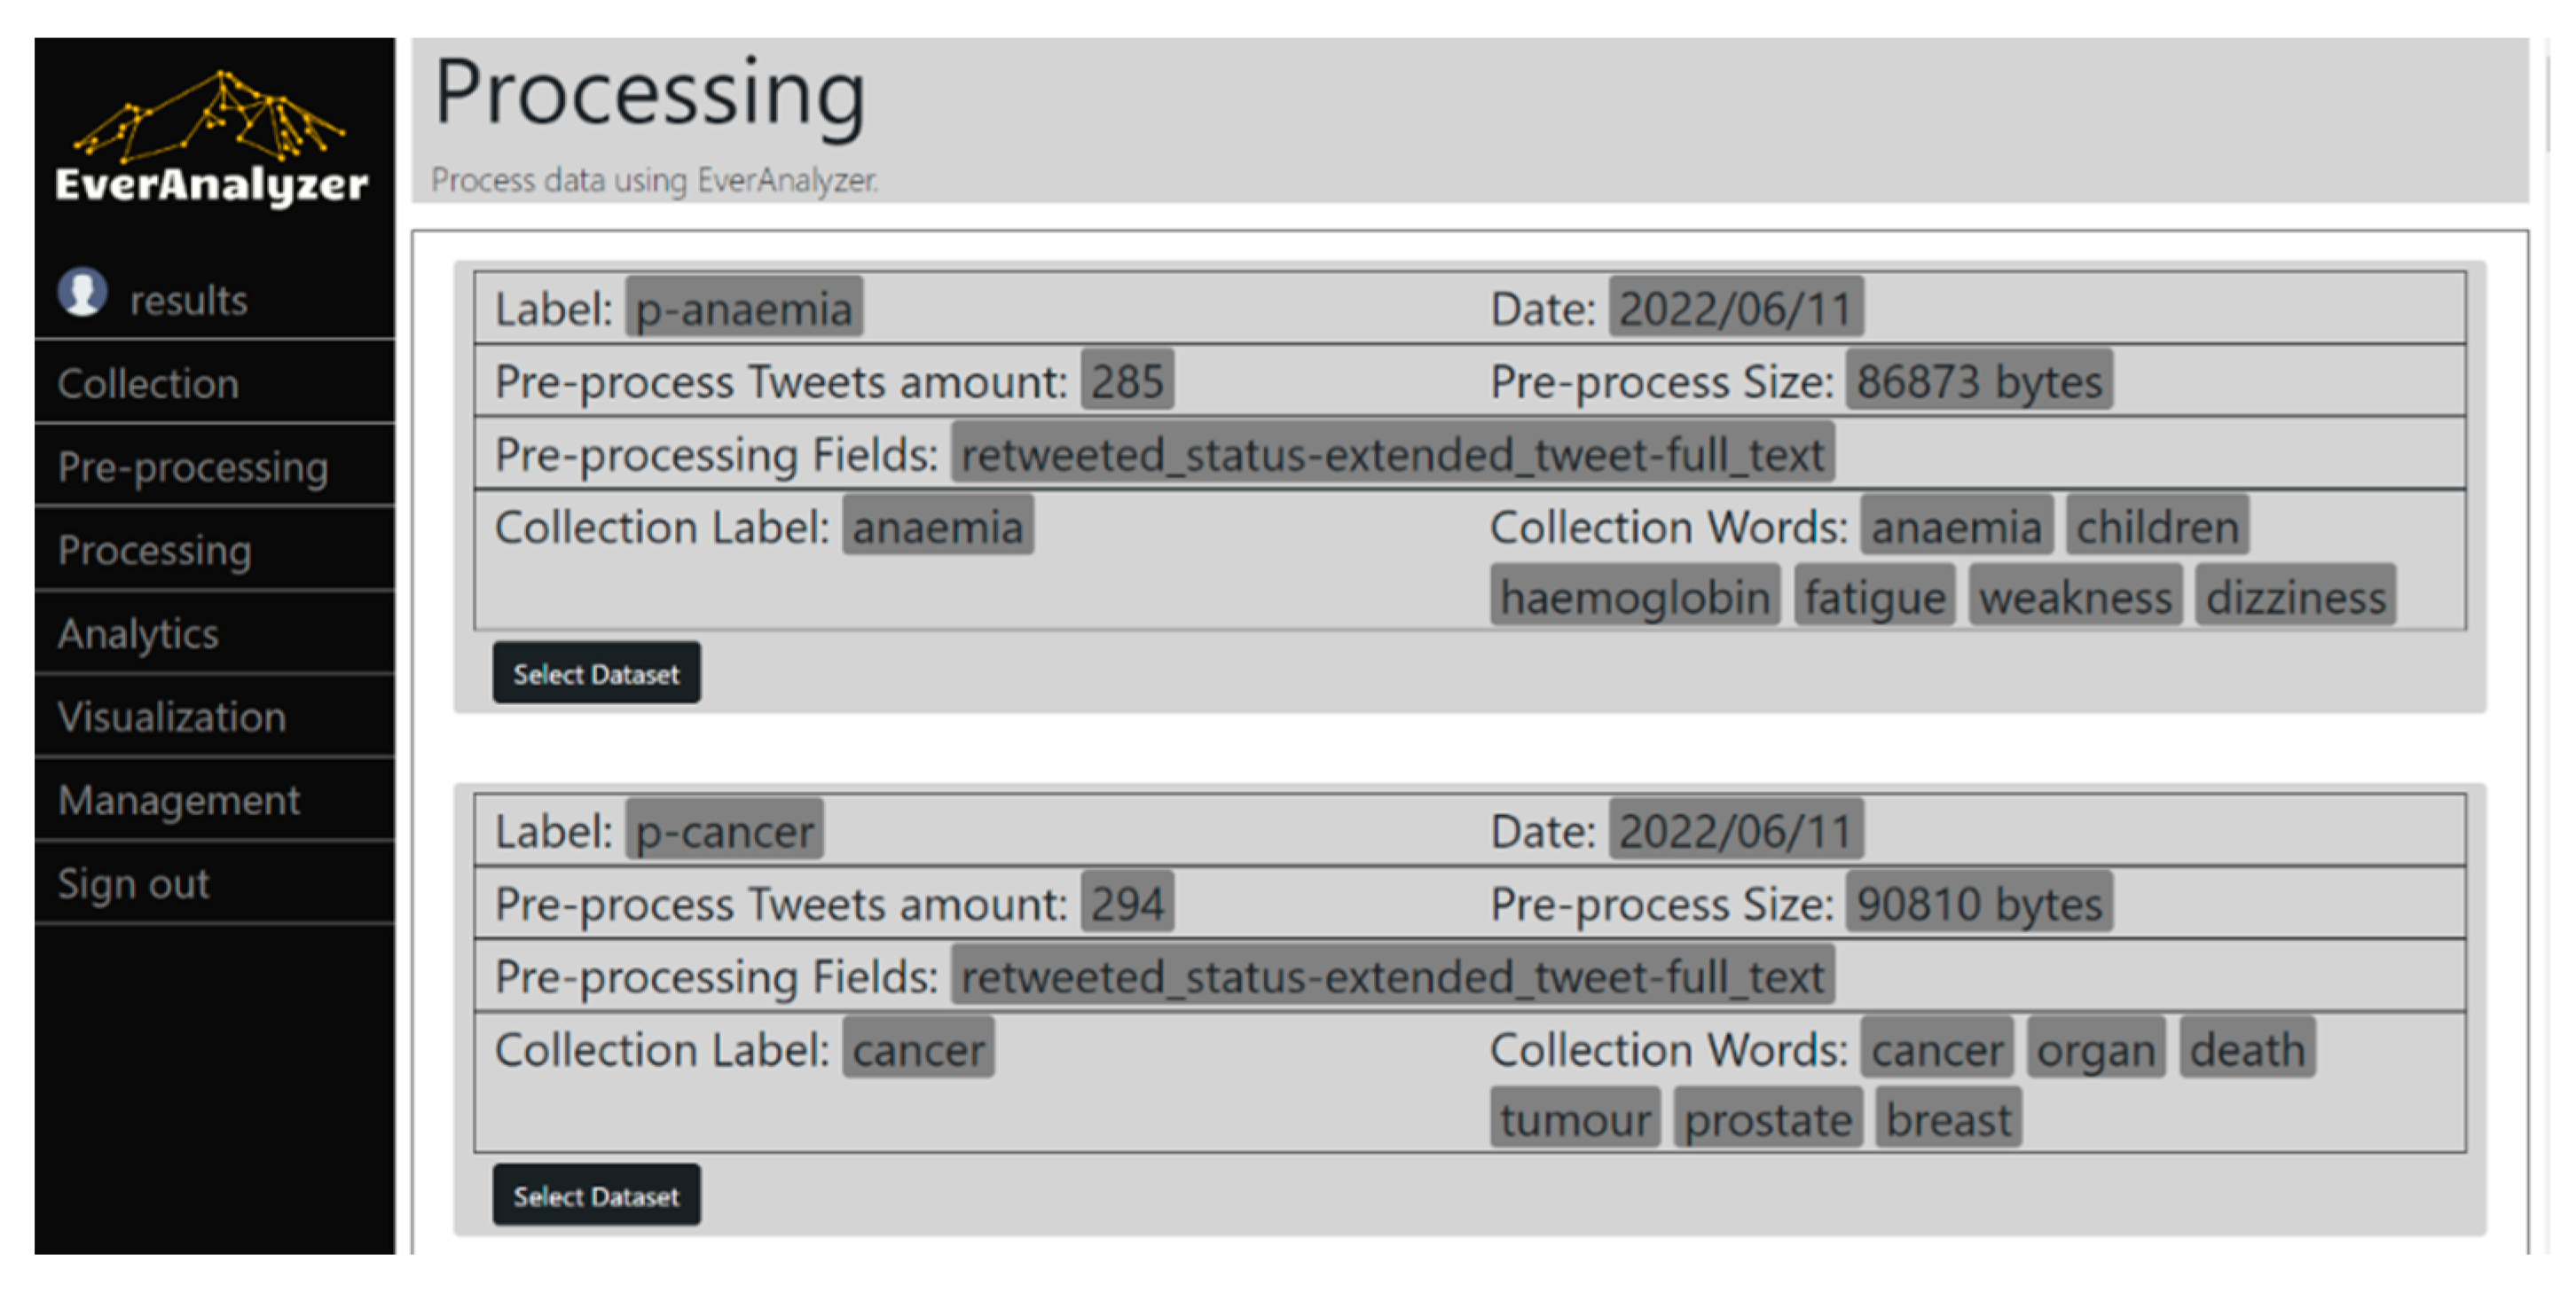Open the Management page

click(x=178, y=800)
